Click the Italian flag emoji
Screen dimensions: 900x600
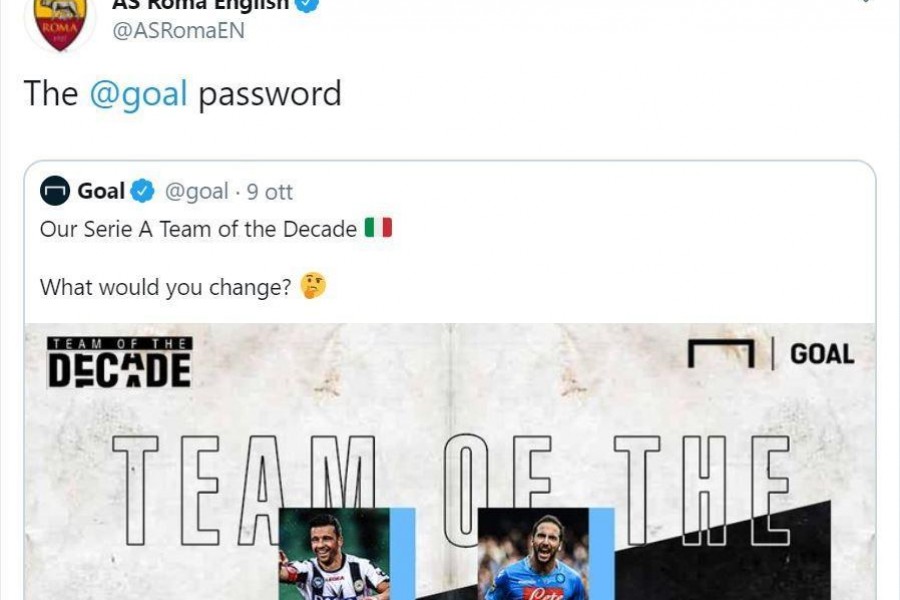(378, 227)
